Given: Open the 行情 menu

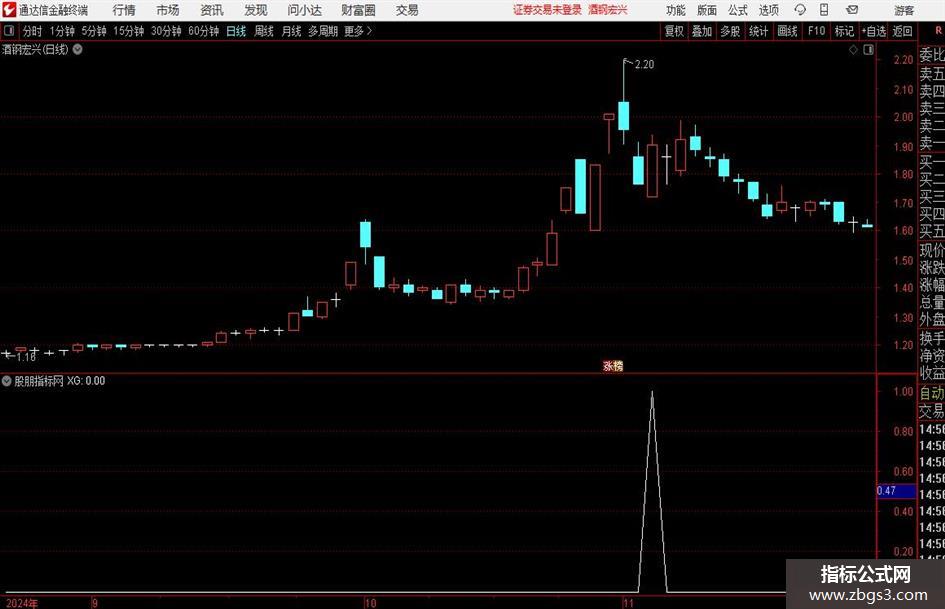Looking at the screenshot, I should (124, 10).
